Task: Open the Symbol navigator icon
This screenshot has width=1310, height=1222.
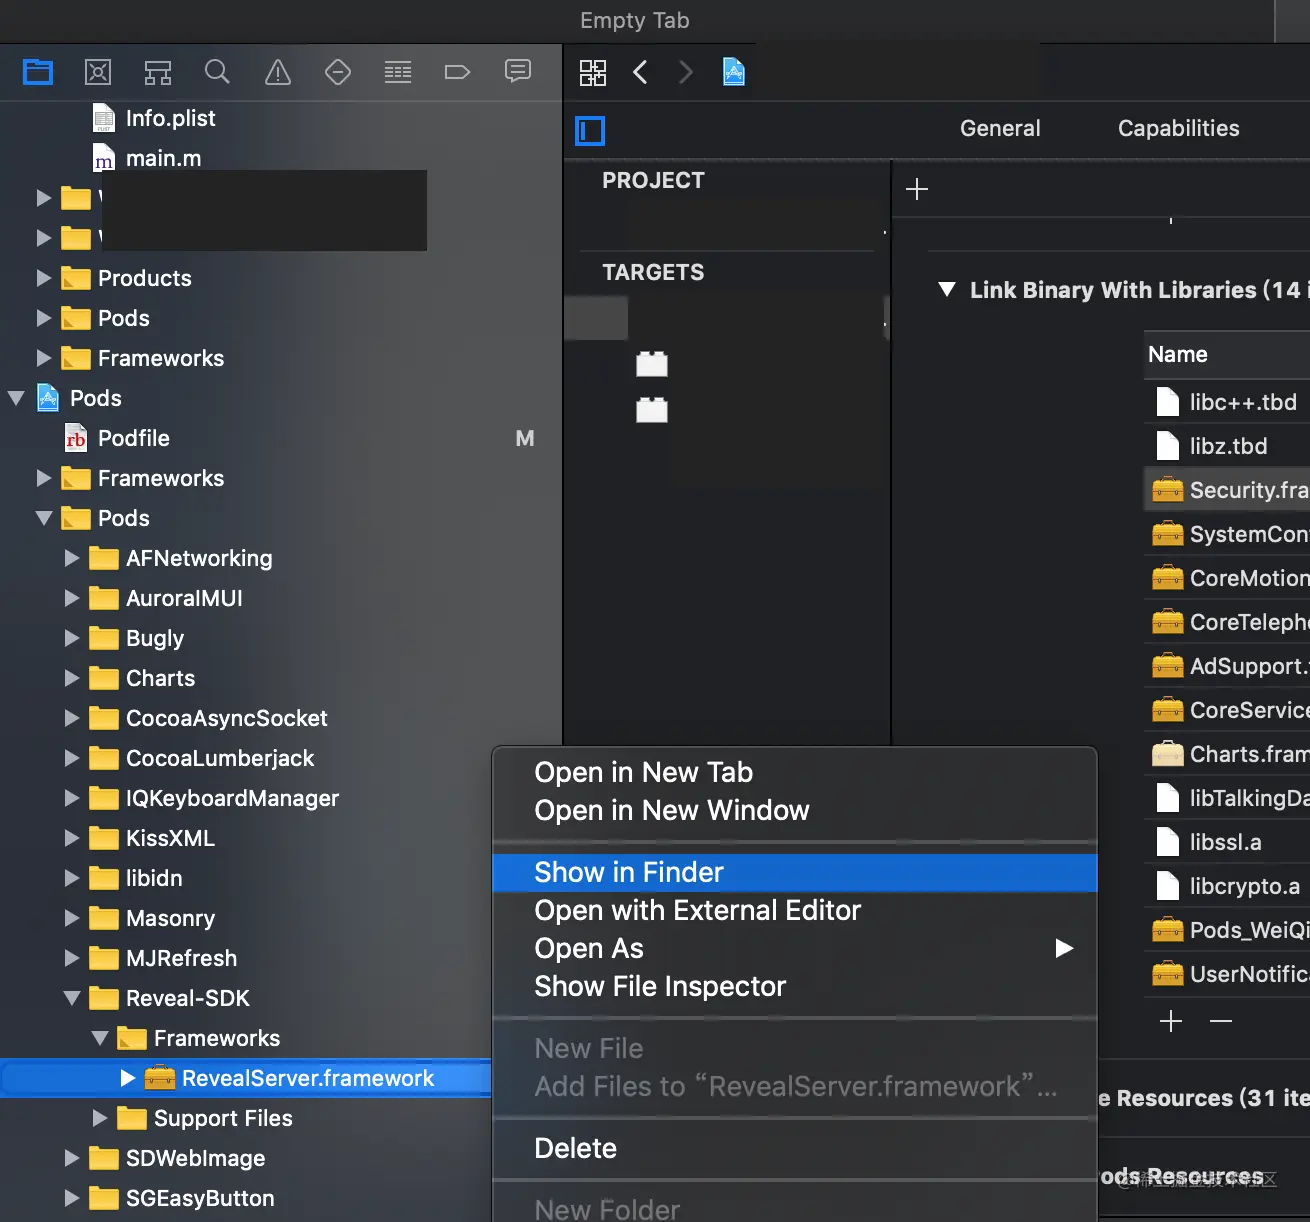Action: (157, 71)
